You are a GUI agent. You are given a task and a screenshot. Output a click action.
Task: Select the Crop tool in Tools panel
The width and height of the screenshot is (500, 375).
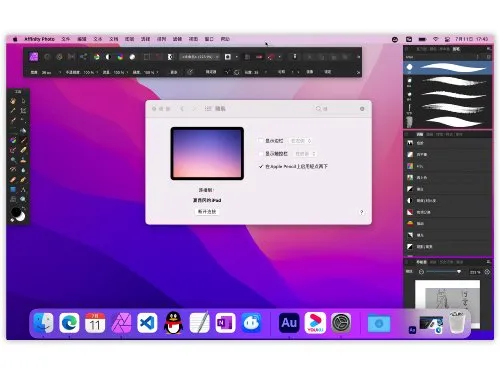pyautogui.click(x=23, y=110)
